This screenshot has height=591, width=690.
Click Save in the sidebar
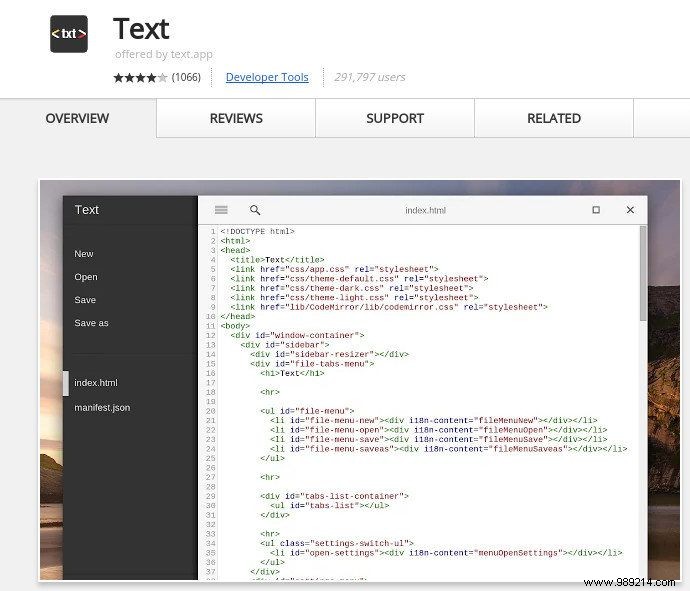tap(85, 300)
